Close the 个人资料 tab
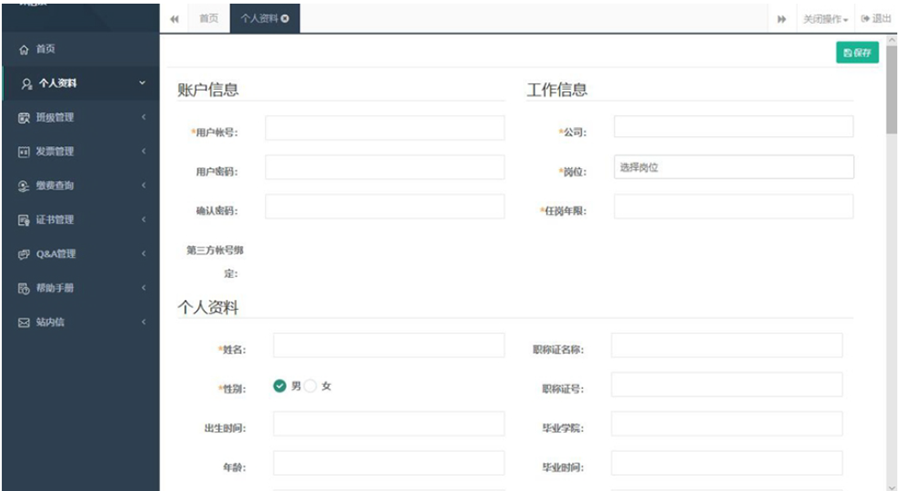The image size is (900, 491). coord(286,18)
